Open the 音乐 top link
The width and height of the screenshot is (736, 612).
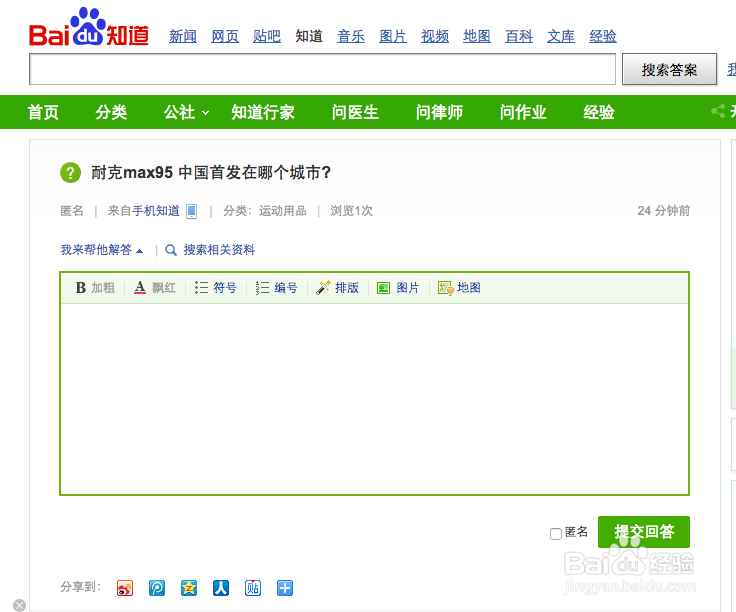click(351, 36)
